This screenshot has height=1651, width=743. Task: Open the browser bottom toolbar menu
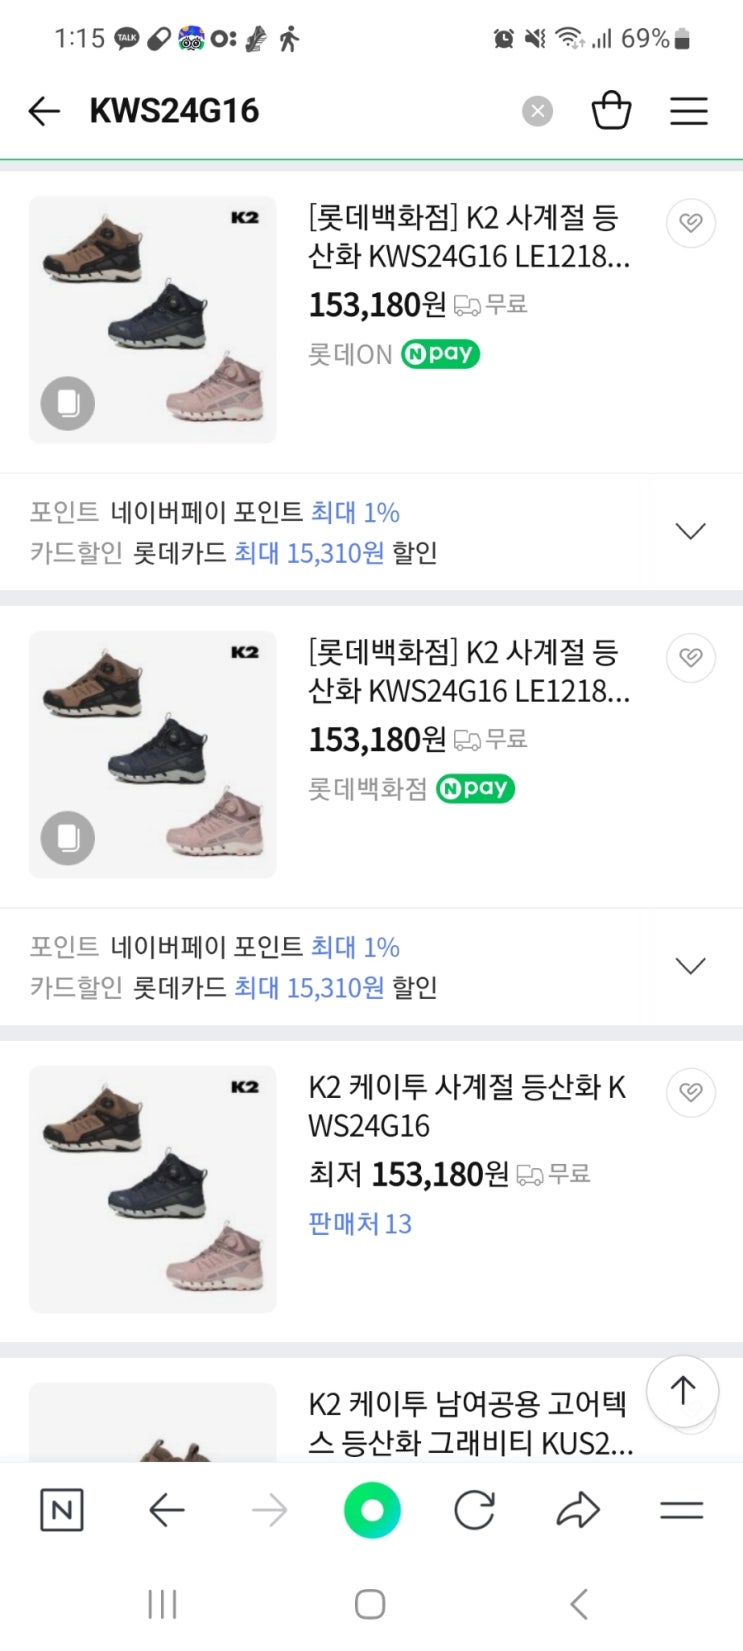(681, 1510)
